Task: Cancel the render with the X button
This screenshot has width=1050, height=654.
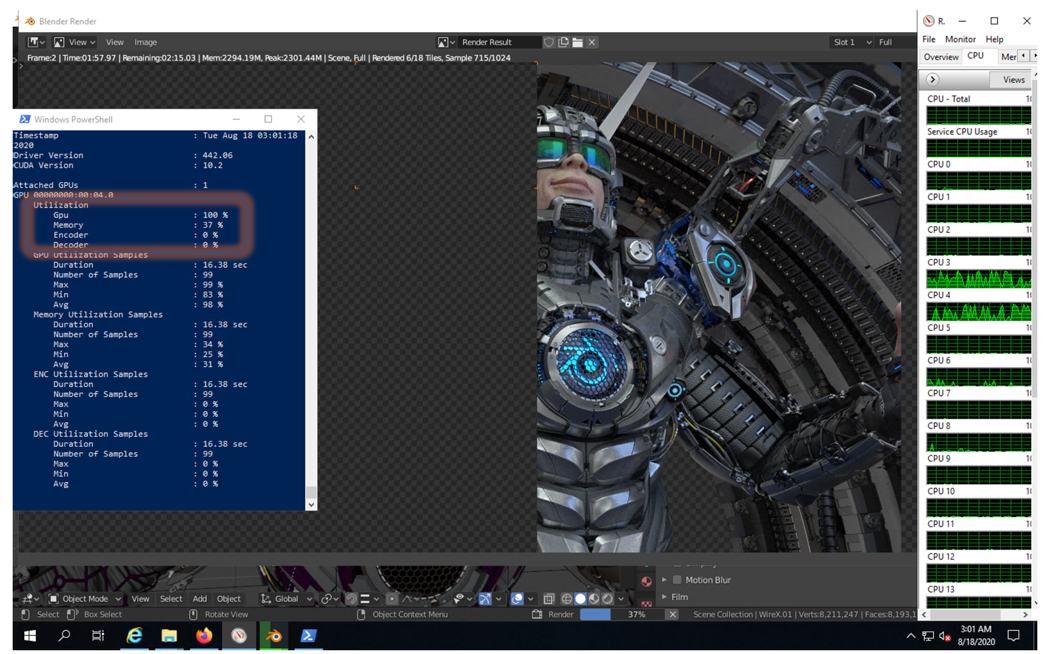Action: [672, 614]
